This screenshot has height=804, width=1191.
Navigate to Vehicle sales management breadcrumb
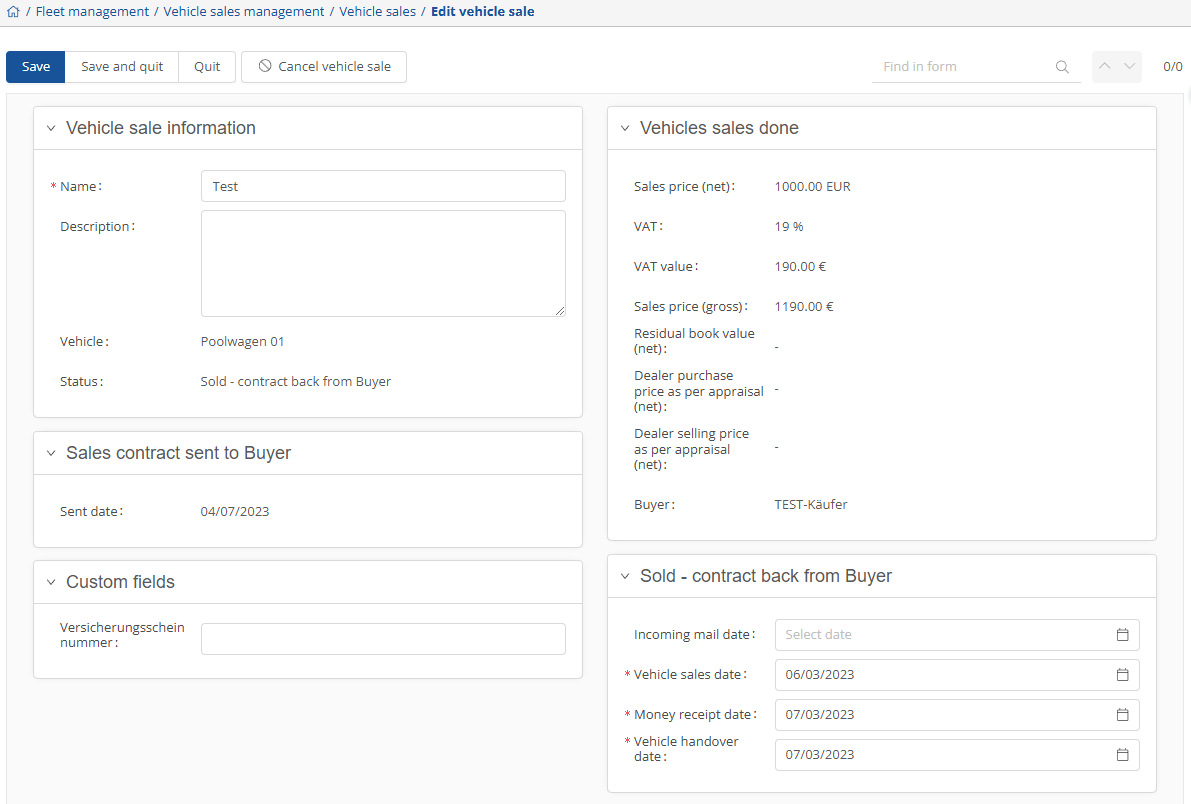[244, 12]
